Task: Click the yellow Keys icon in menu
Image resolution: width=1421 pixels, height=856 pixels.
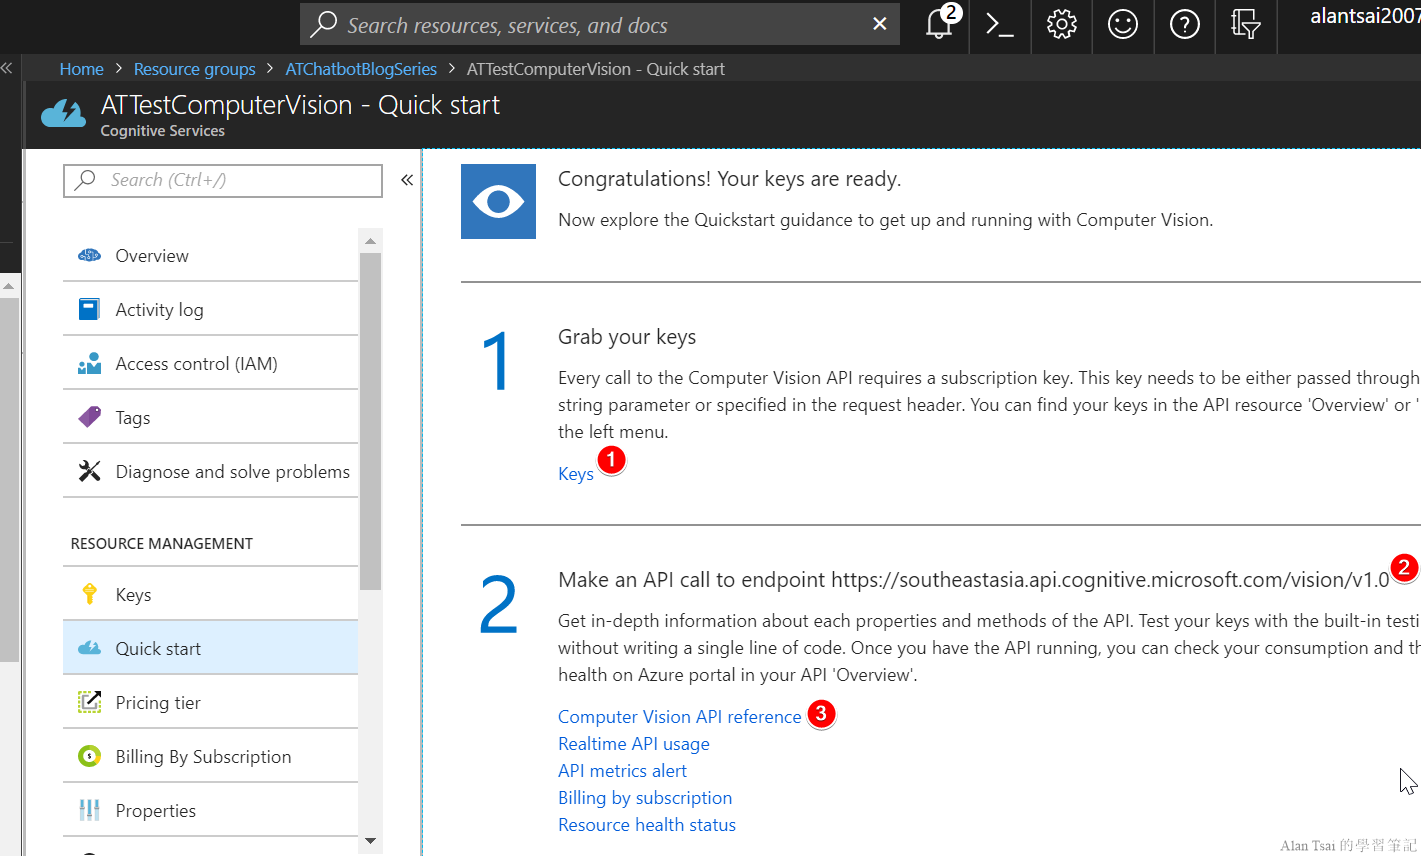Action: tap(89, 594)
